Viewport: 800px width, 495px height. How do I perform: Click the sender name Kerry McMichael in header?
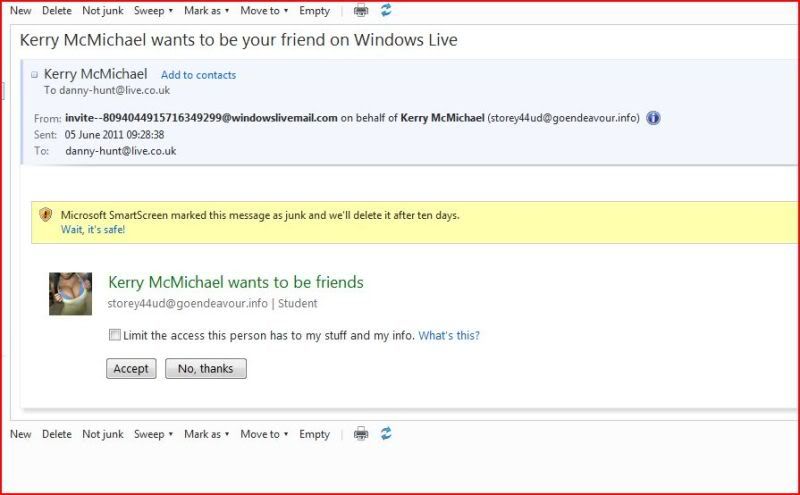[95, 74]
